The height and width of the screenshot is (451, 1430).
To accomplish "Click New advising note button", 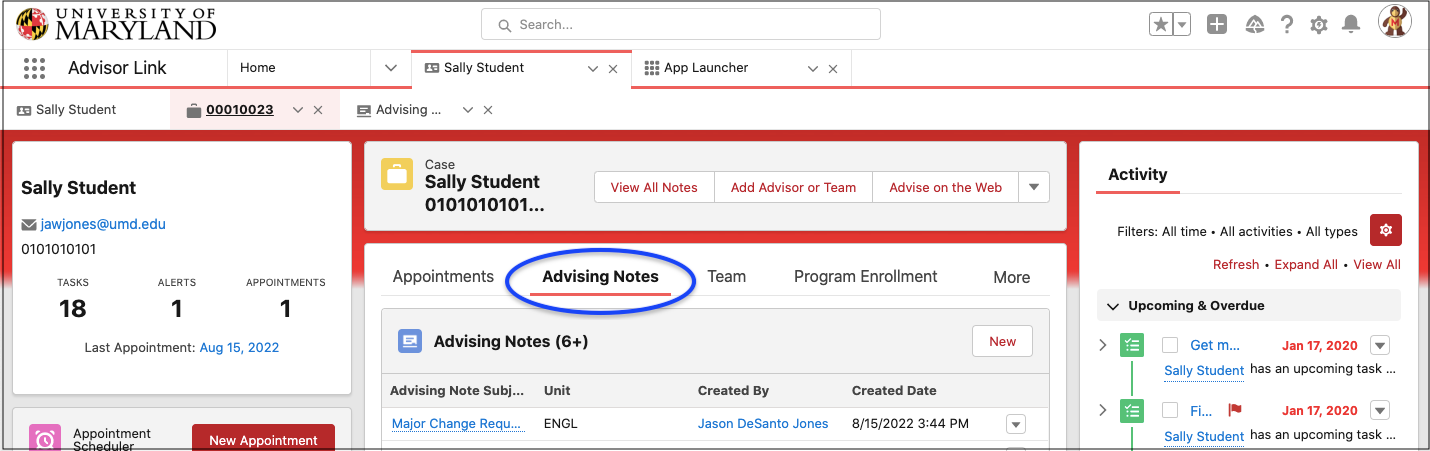I will coord(1002,341).
